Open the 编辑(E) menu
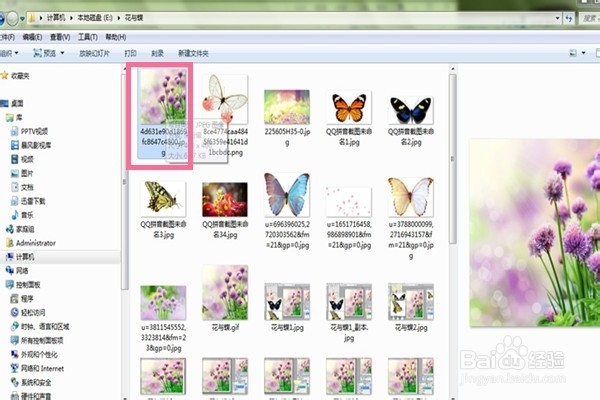This screenshot has width=600, height=400. tap(32, 37)
